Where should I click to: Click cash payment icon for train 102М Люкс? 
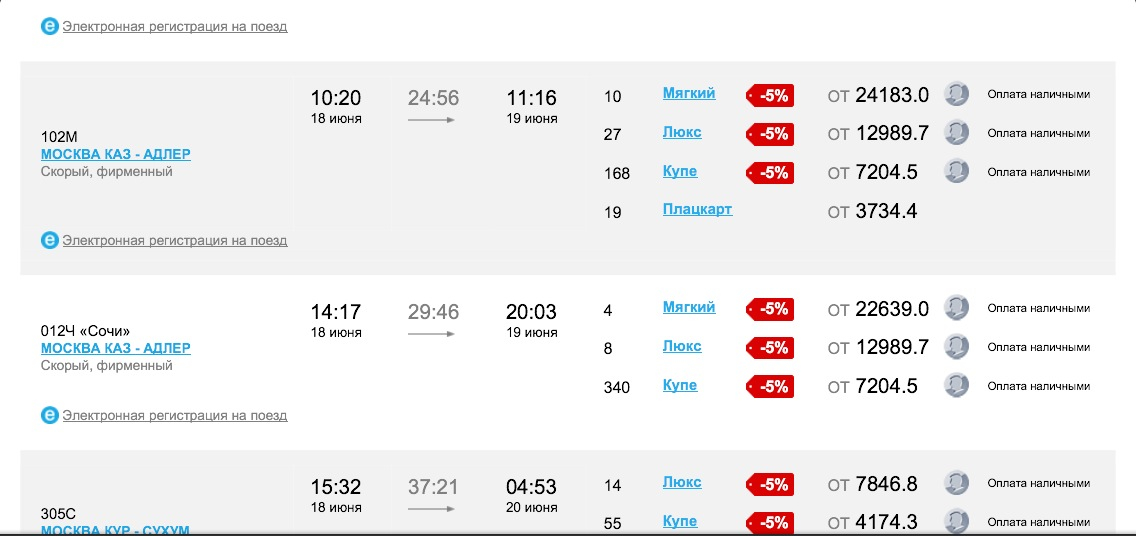pyautogui.click(x=957, y=132)
